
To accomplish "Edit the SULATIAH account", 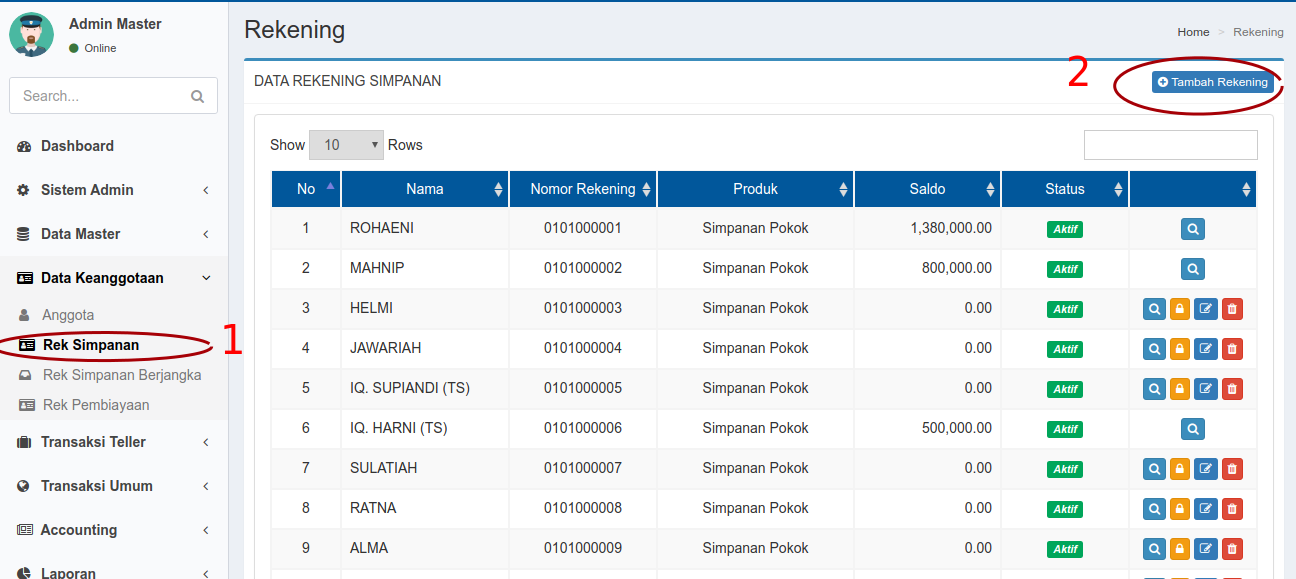I will (x=1206, y=469).
